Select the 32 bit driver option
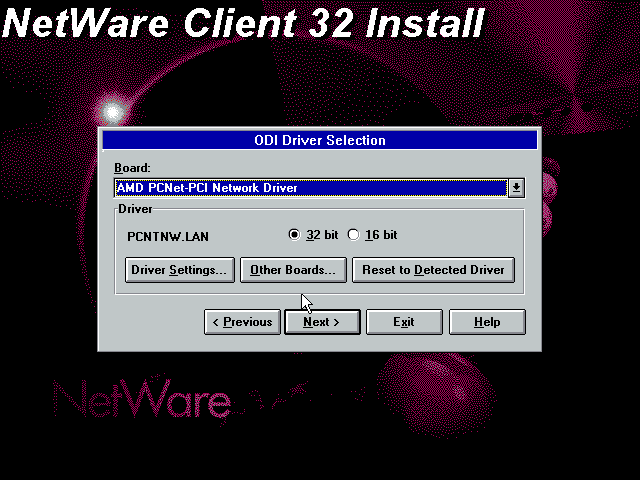This screenshot has width=640, height=480. (x=313, y=235)
